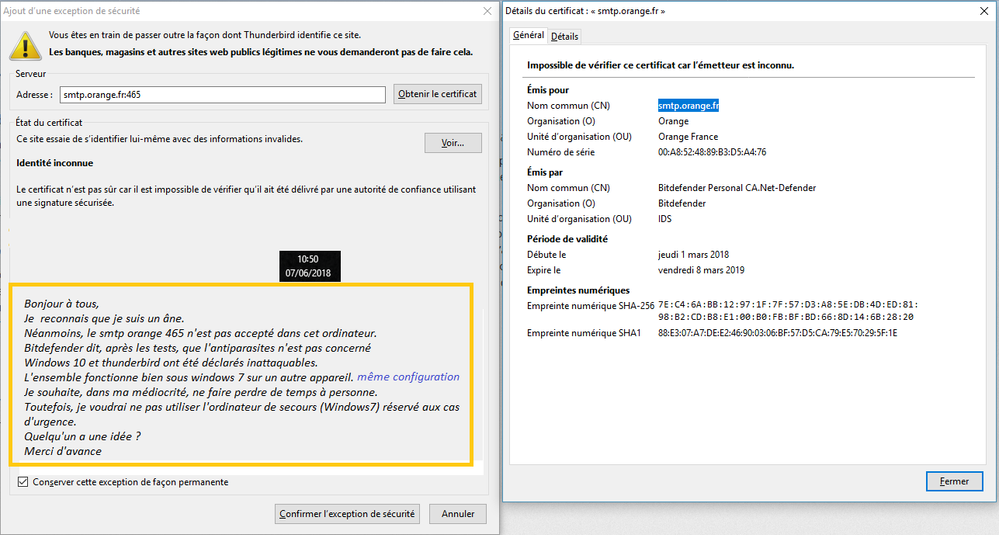Click the 'Impossible de vérifier ce certificat' message

pyautogui.click(x=661, y=65)
